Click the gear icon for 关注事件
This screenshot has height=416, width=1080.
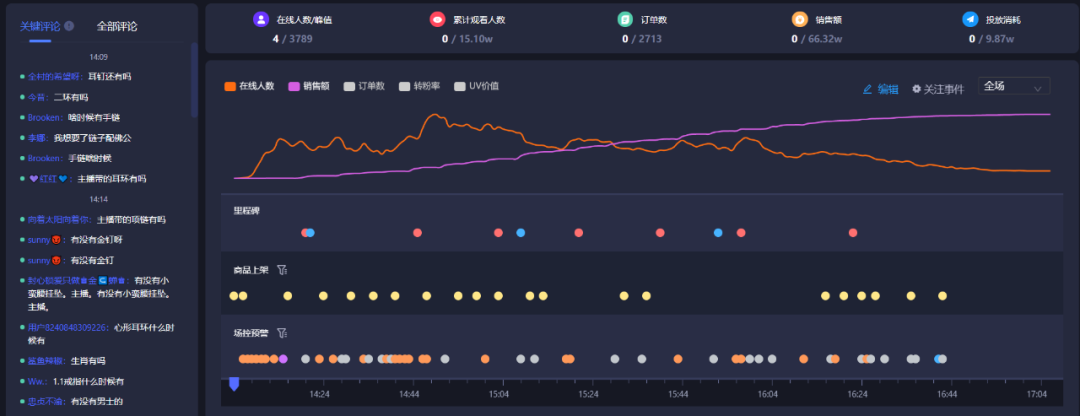[x=917, y=89]
